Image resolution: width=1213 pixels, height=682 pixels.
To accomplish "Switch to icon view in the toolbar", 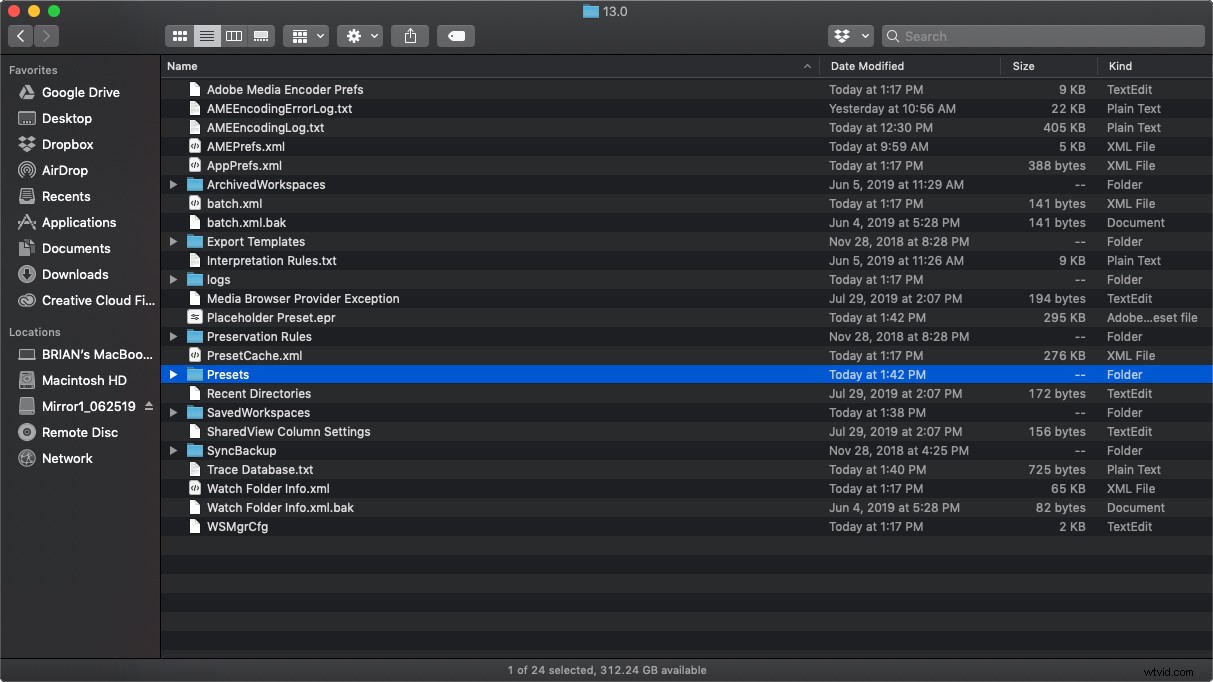I will pyautogui.click(x=180, y=35).
